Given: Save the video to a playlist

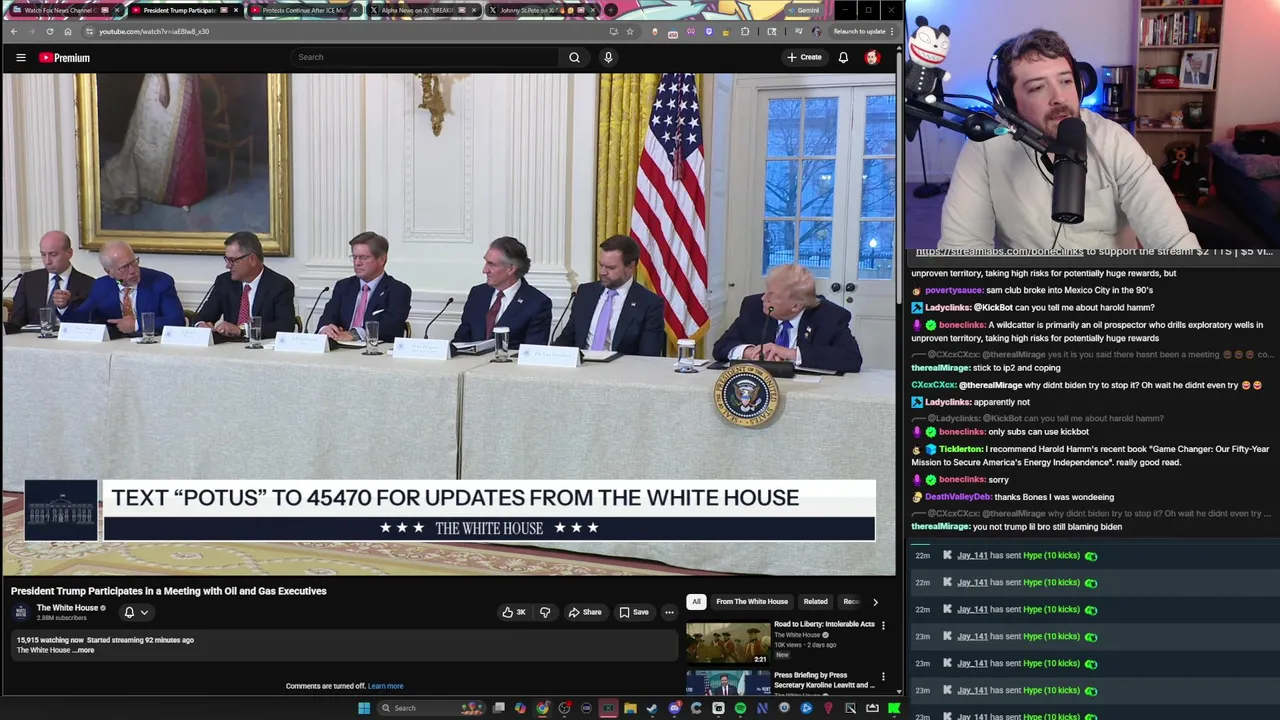Looking at the screenshot, I should [634, 612].
